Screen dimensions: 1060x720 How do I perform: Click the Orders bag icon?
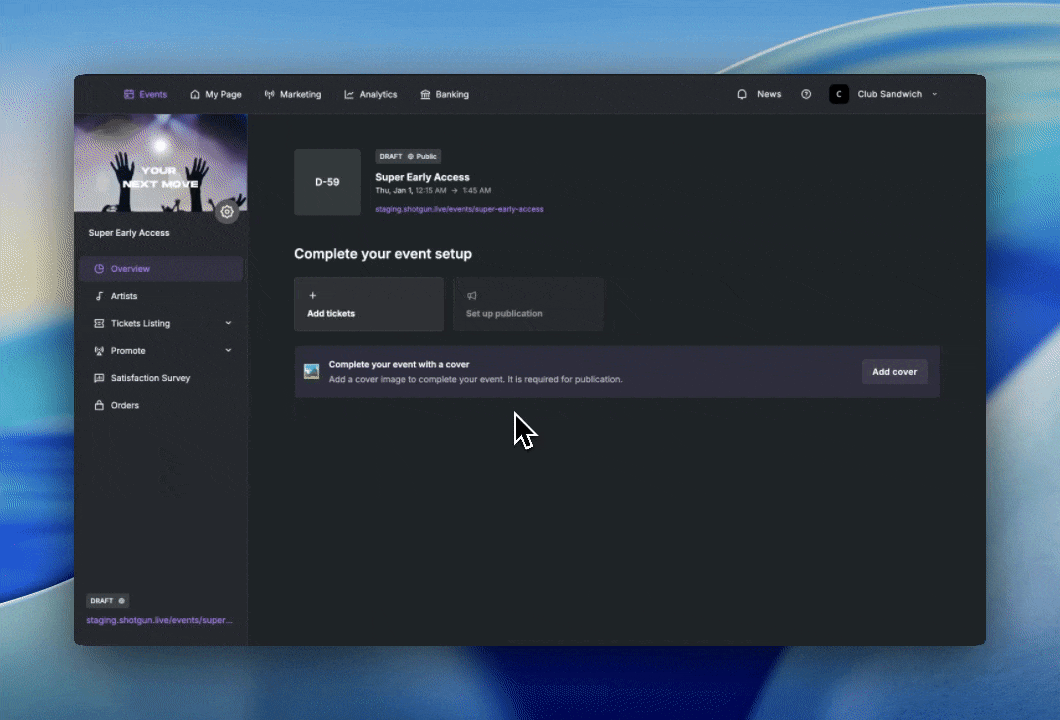[x=99, y=406]
